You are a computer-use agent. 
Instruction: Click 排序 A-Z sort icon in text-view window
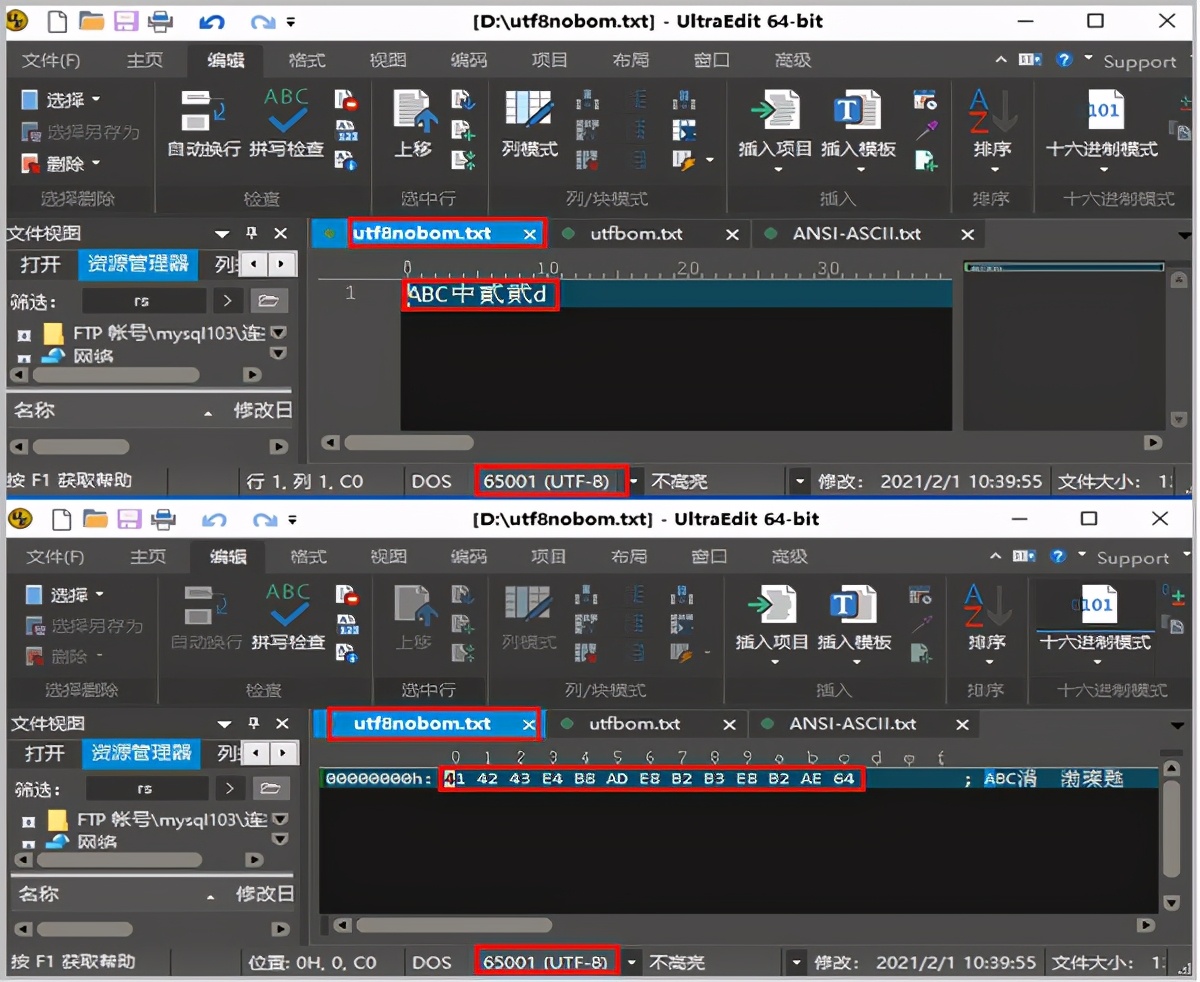(992, 110)
